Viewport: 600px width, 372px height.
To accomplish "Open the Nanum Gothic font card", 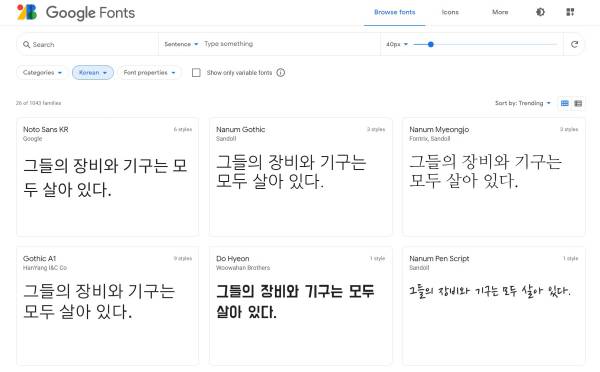I will coord(301,177).
